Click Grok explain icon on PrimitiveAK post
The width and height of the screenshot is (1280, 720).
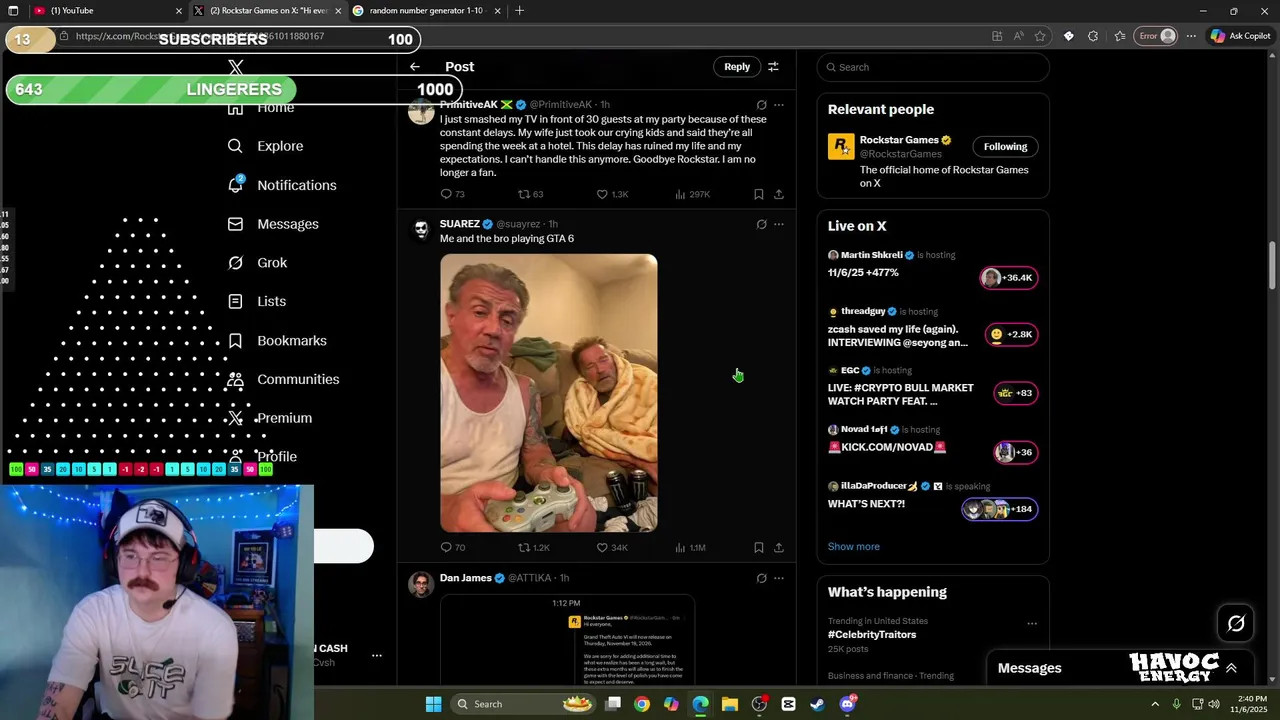click(x=761, y=104)
